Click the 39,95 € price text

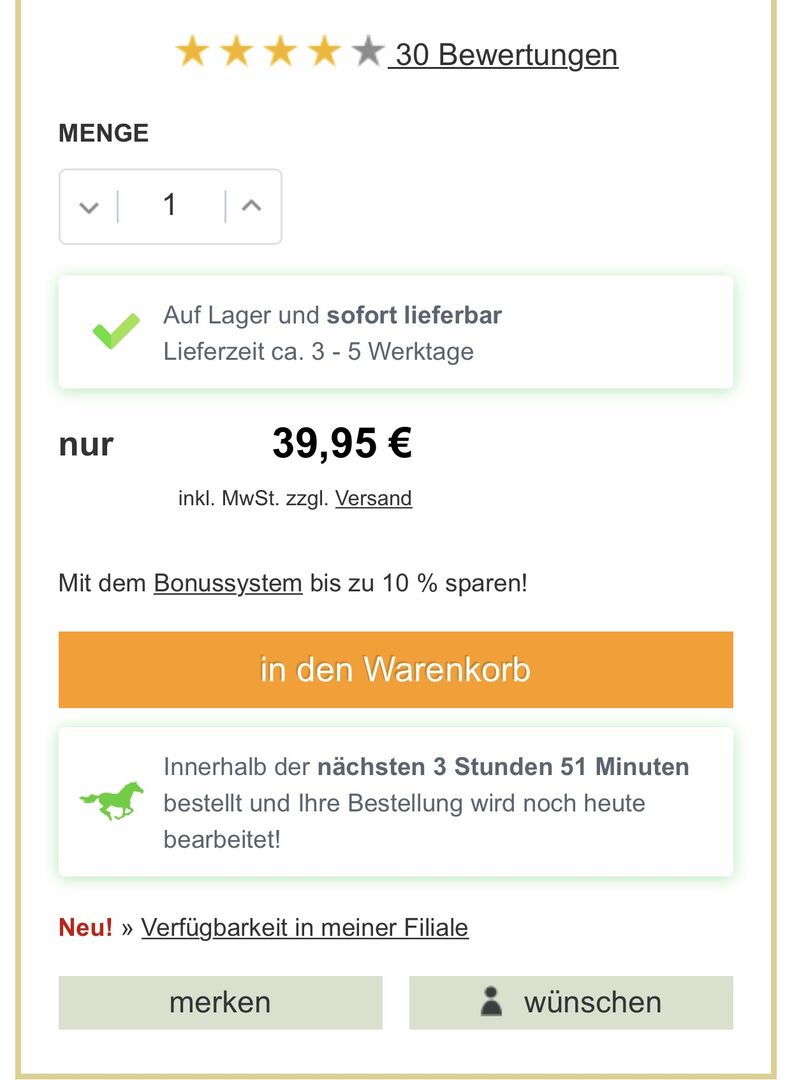click(342, 444)
